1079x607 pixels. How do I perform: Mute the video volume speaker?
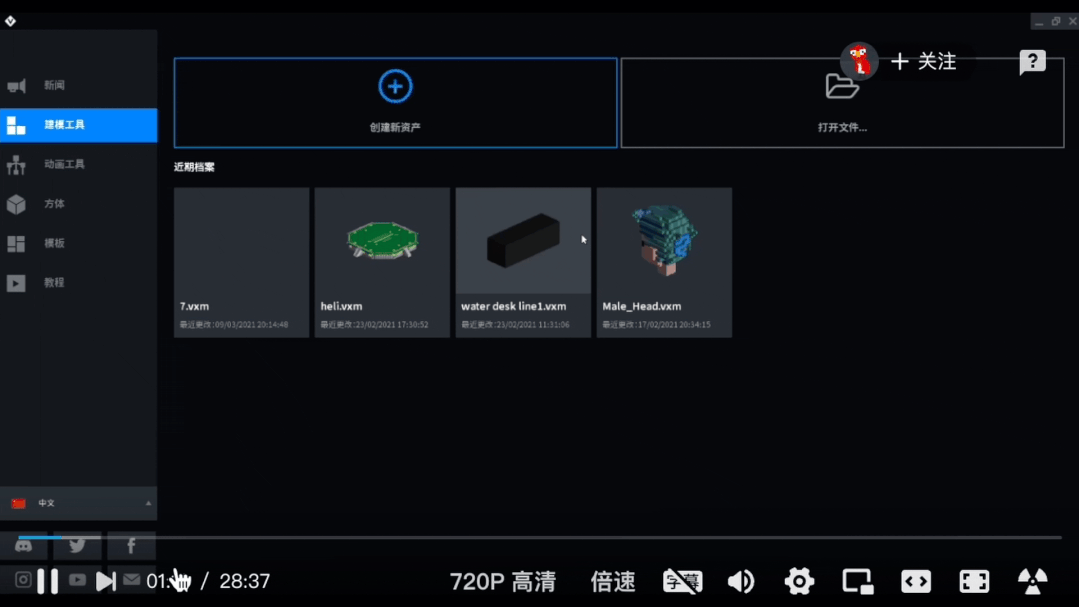pyautogui.click(x=741, y=581)
